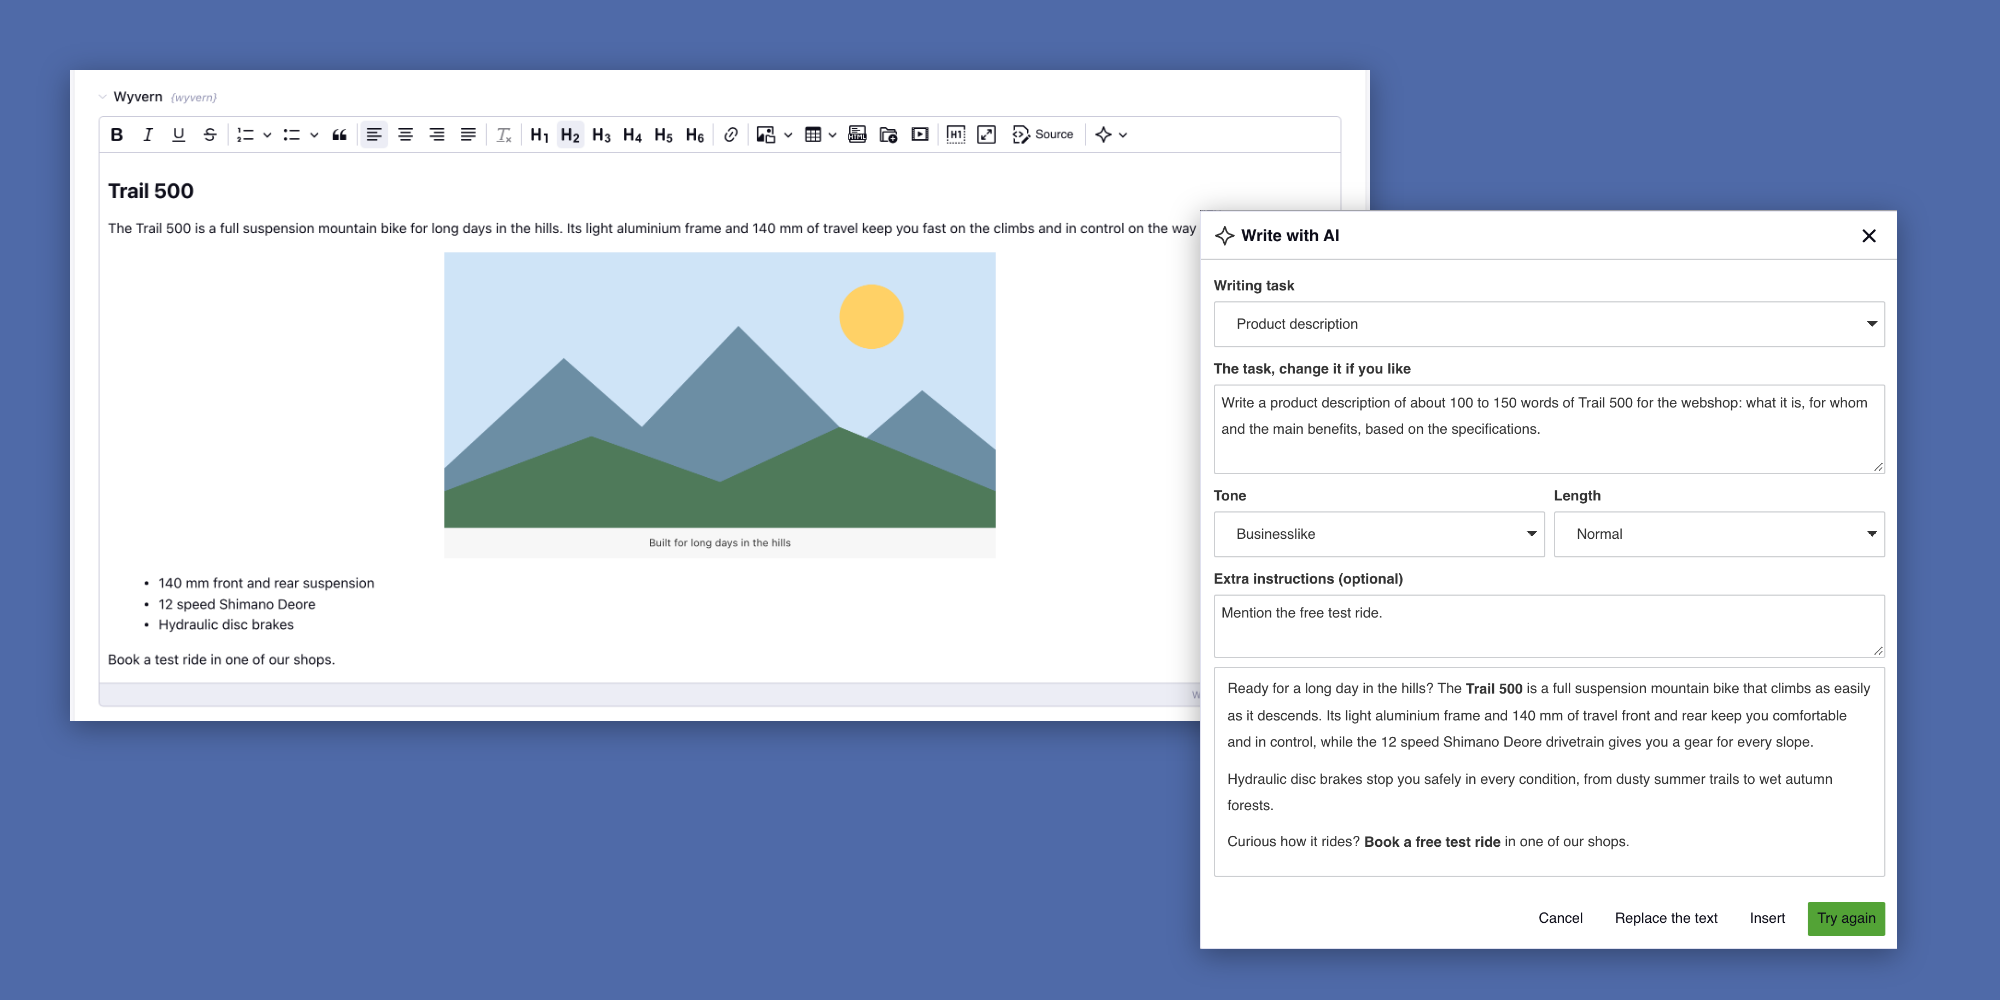The image size is (2000, 1000).
Task: Apply Heading 4 style
Action: [x=633, y=135]
